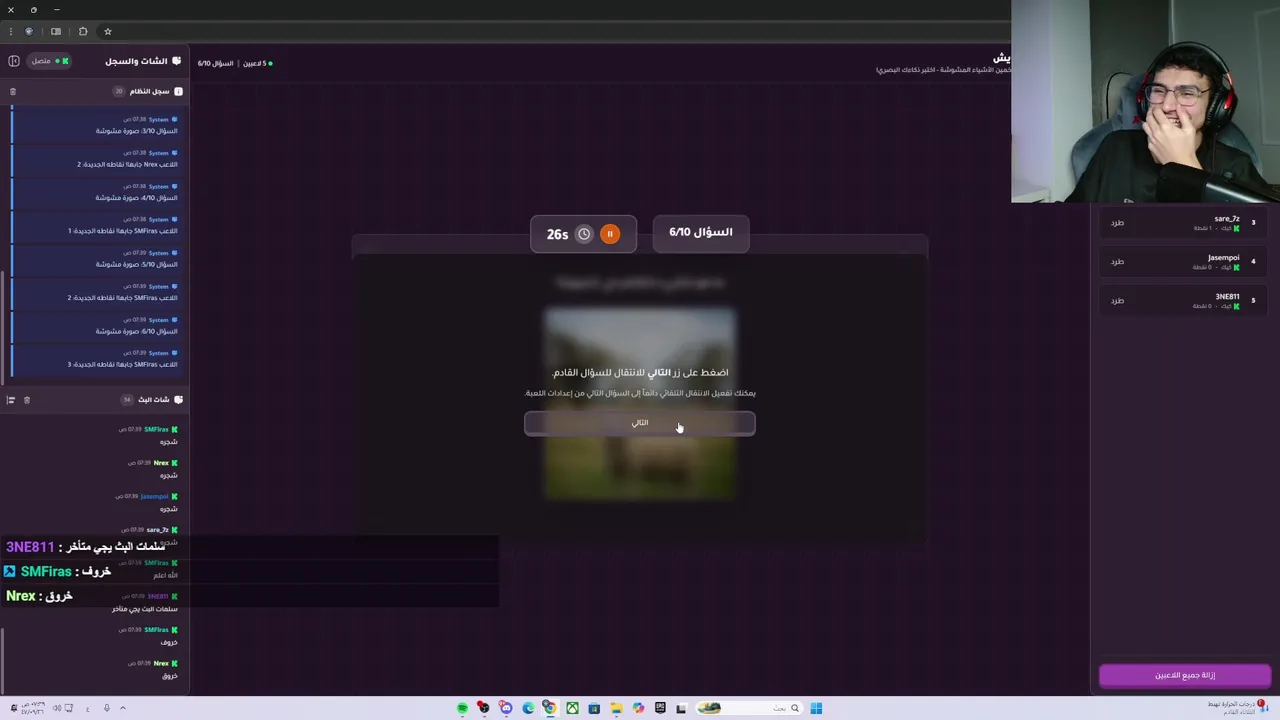Screen dimensions: 1280x720
Task: Open the Windows Start menu
Action: 816,708
